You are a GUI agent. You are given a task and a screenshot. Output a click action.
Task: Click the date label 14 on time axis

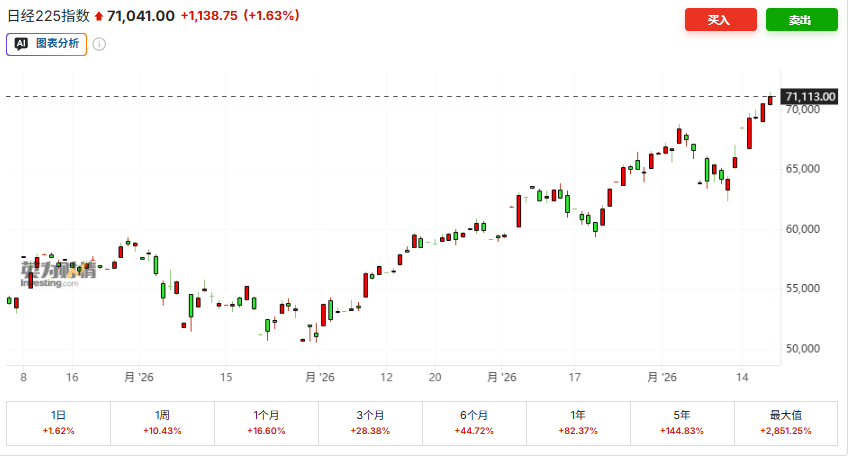[742, 377]
